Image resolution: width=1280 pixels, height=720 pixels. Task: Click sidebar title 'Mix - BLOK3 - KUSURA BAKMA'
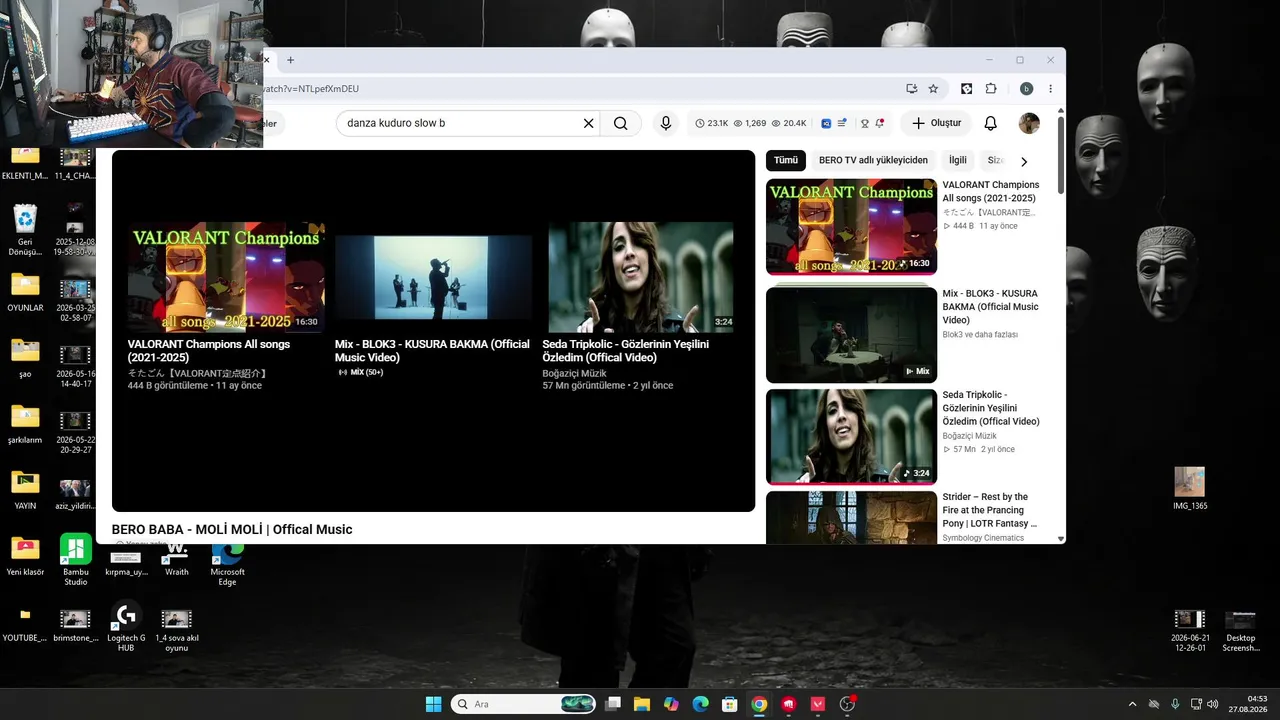coord(991,307)
